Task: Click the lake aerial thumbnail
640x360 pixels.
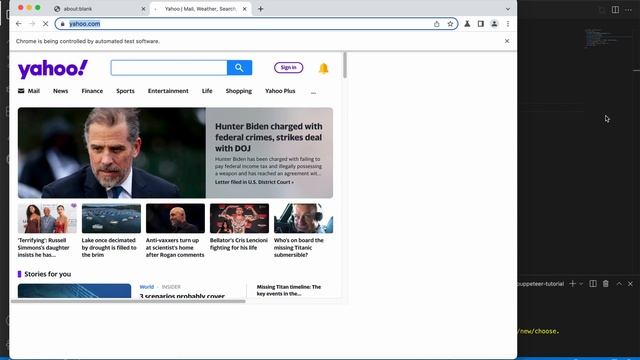Action: coord(111,218)
